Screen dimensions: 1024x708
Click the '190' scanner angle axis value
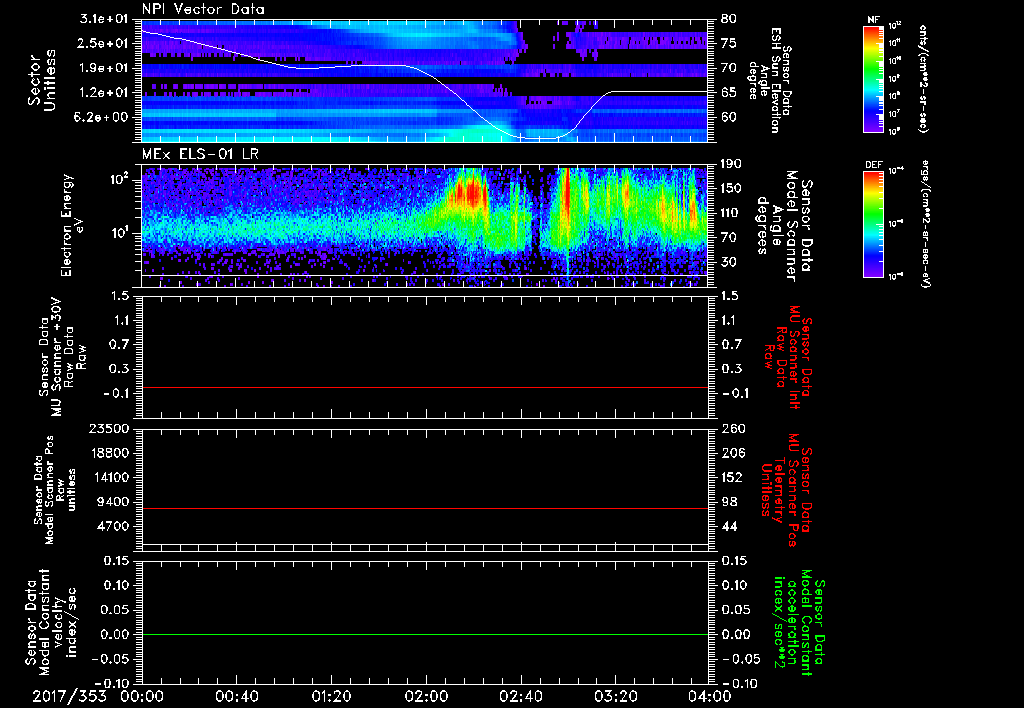(x=733, y=164)
